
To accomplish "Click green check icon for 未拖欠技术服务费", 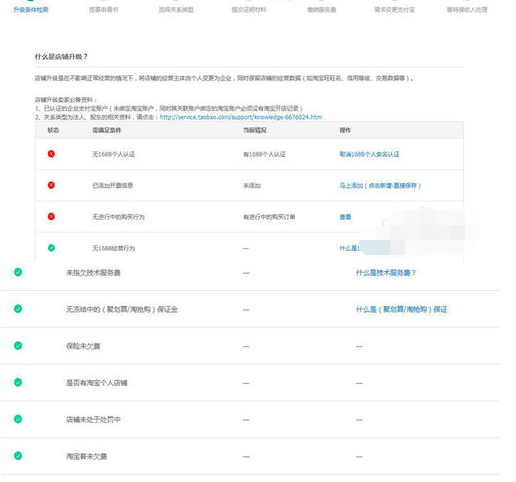I will coord(18,272).
